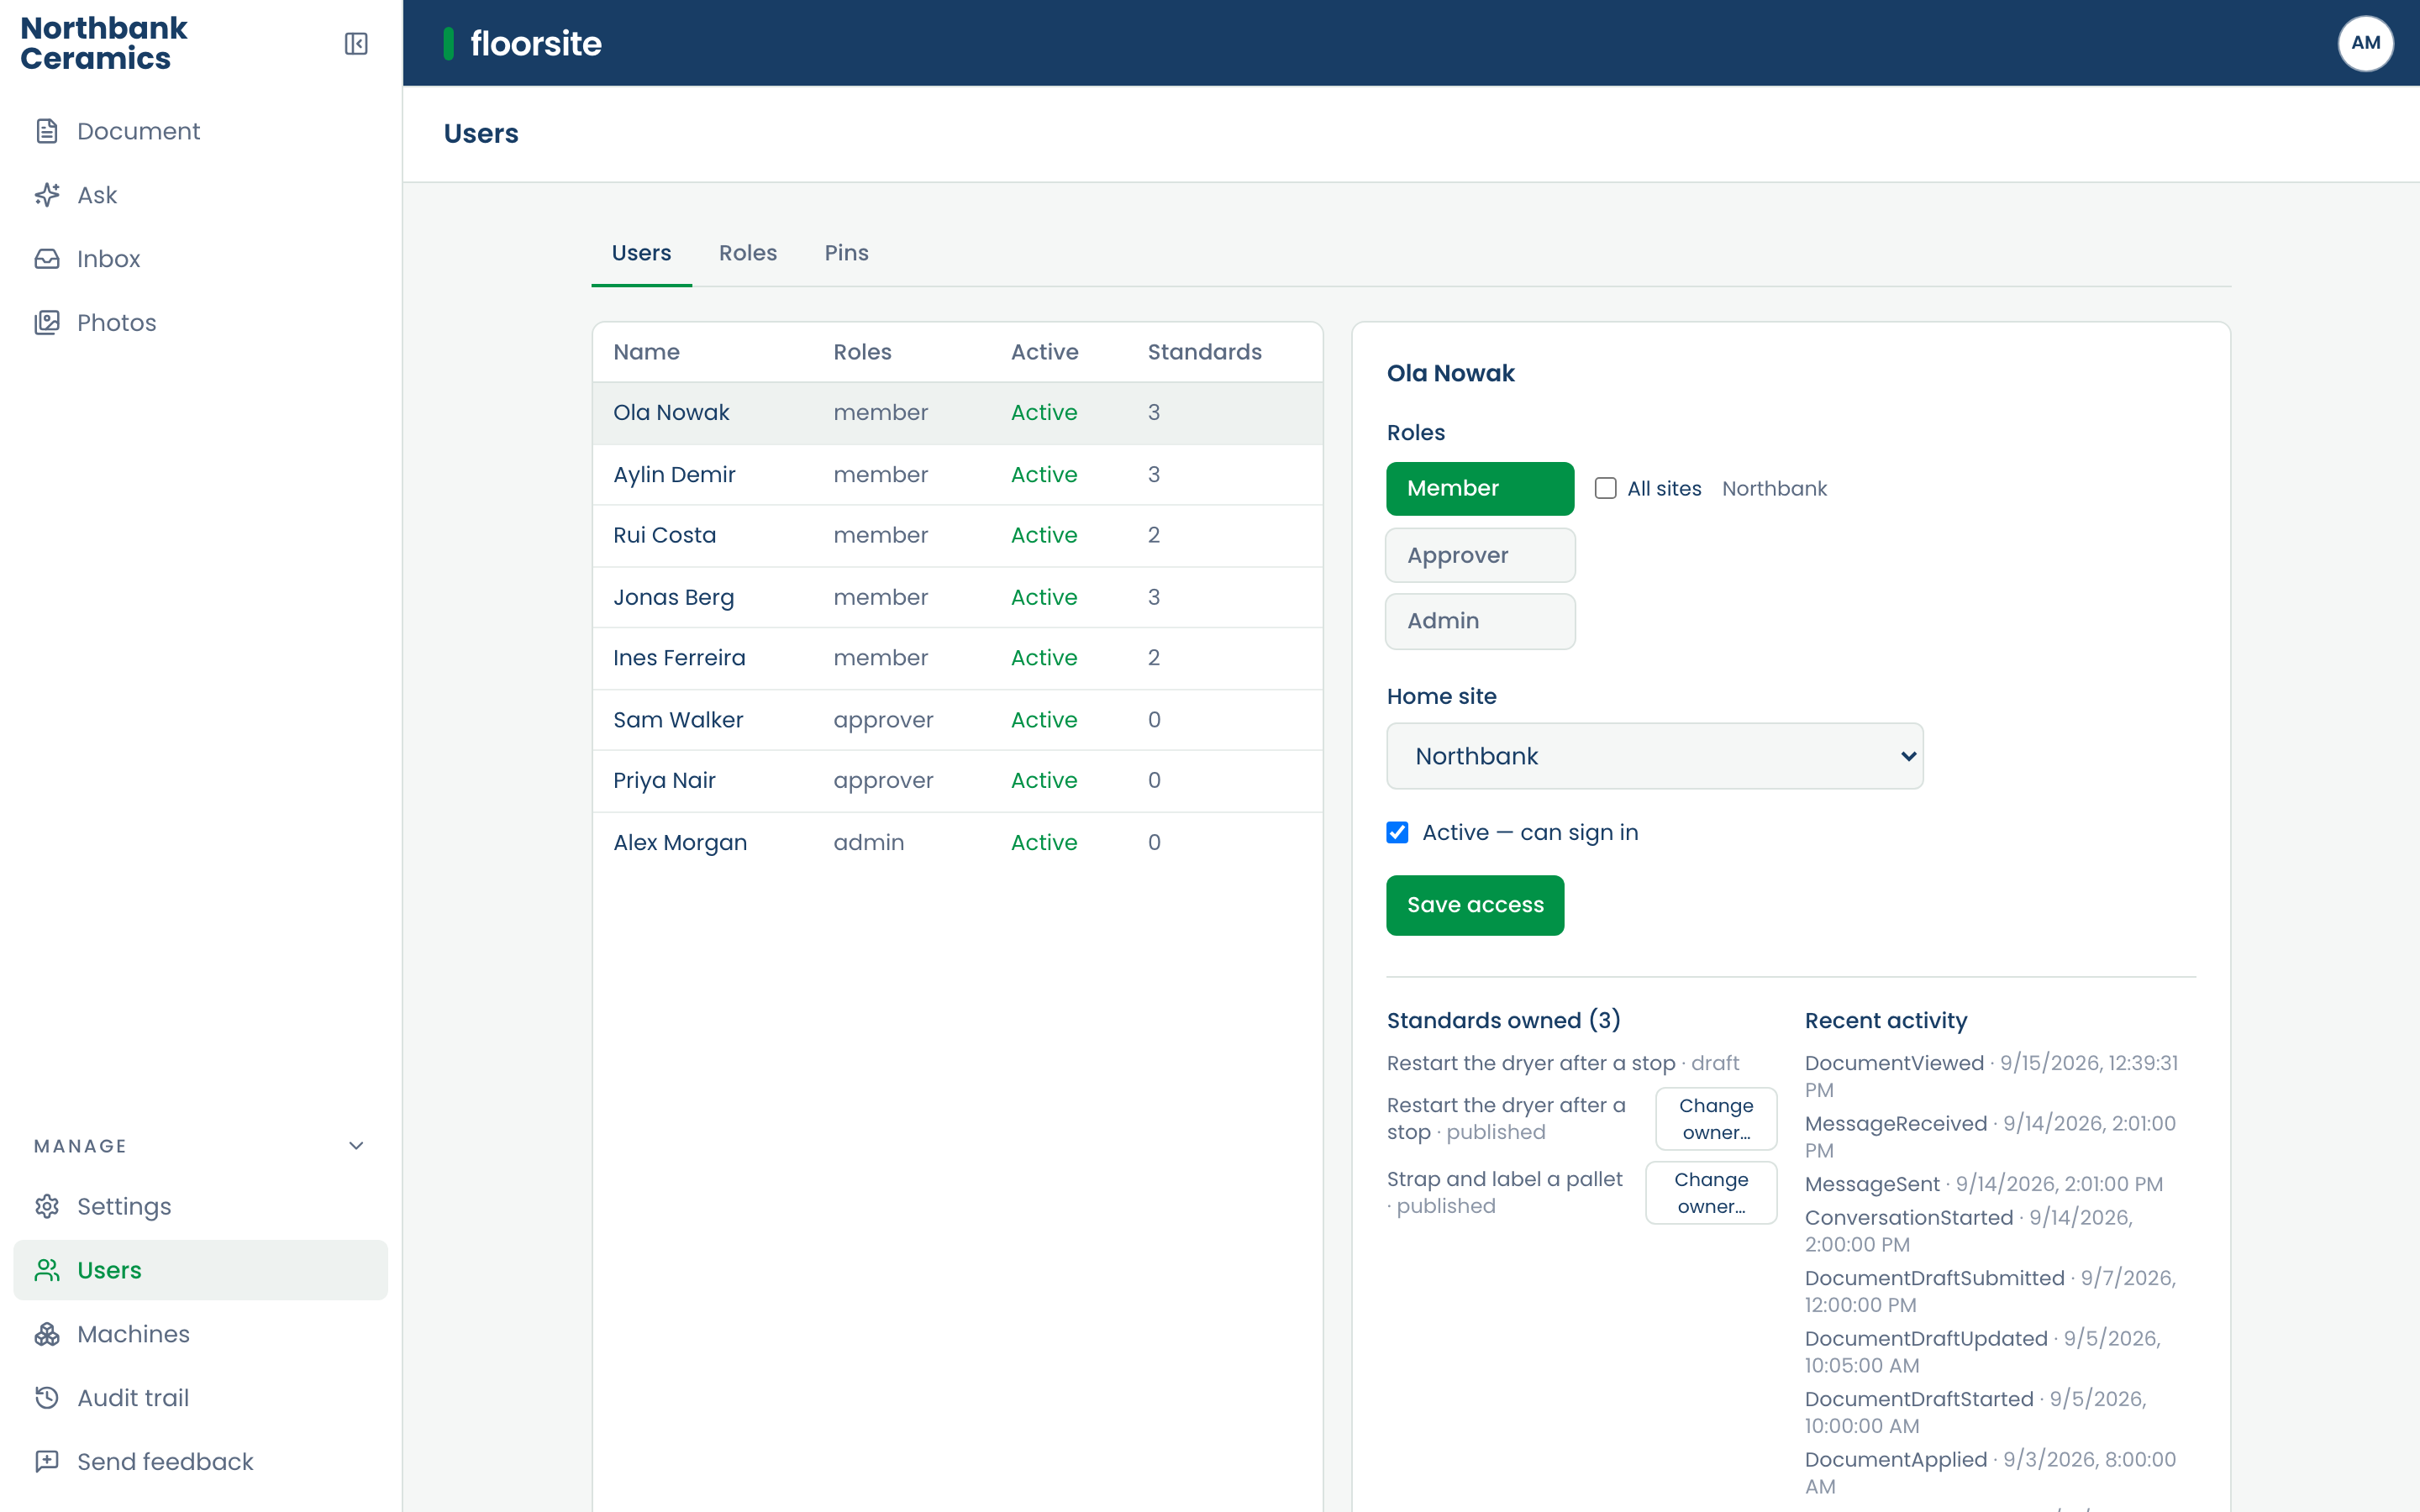
Task: Open Send feedback link
Action: 200,1462
